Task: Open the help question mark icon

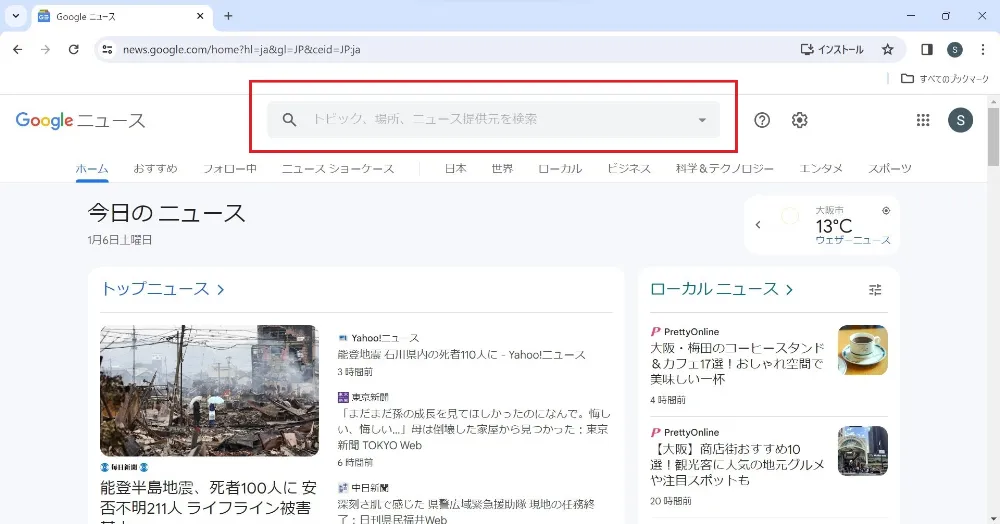Action: (761, 120)
